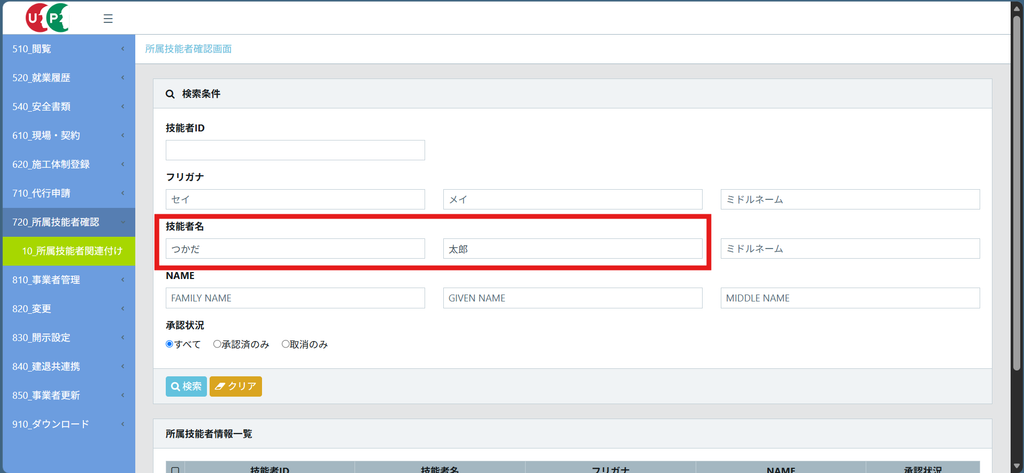This screenshot has width=1024, height=473.
Task: Open the 840_建退共連携 sidebar menu
Action: pos(69,366)
